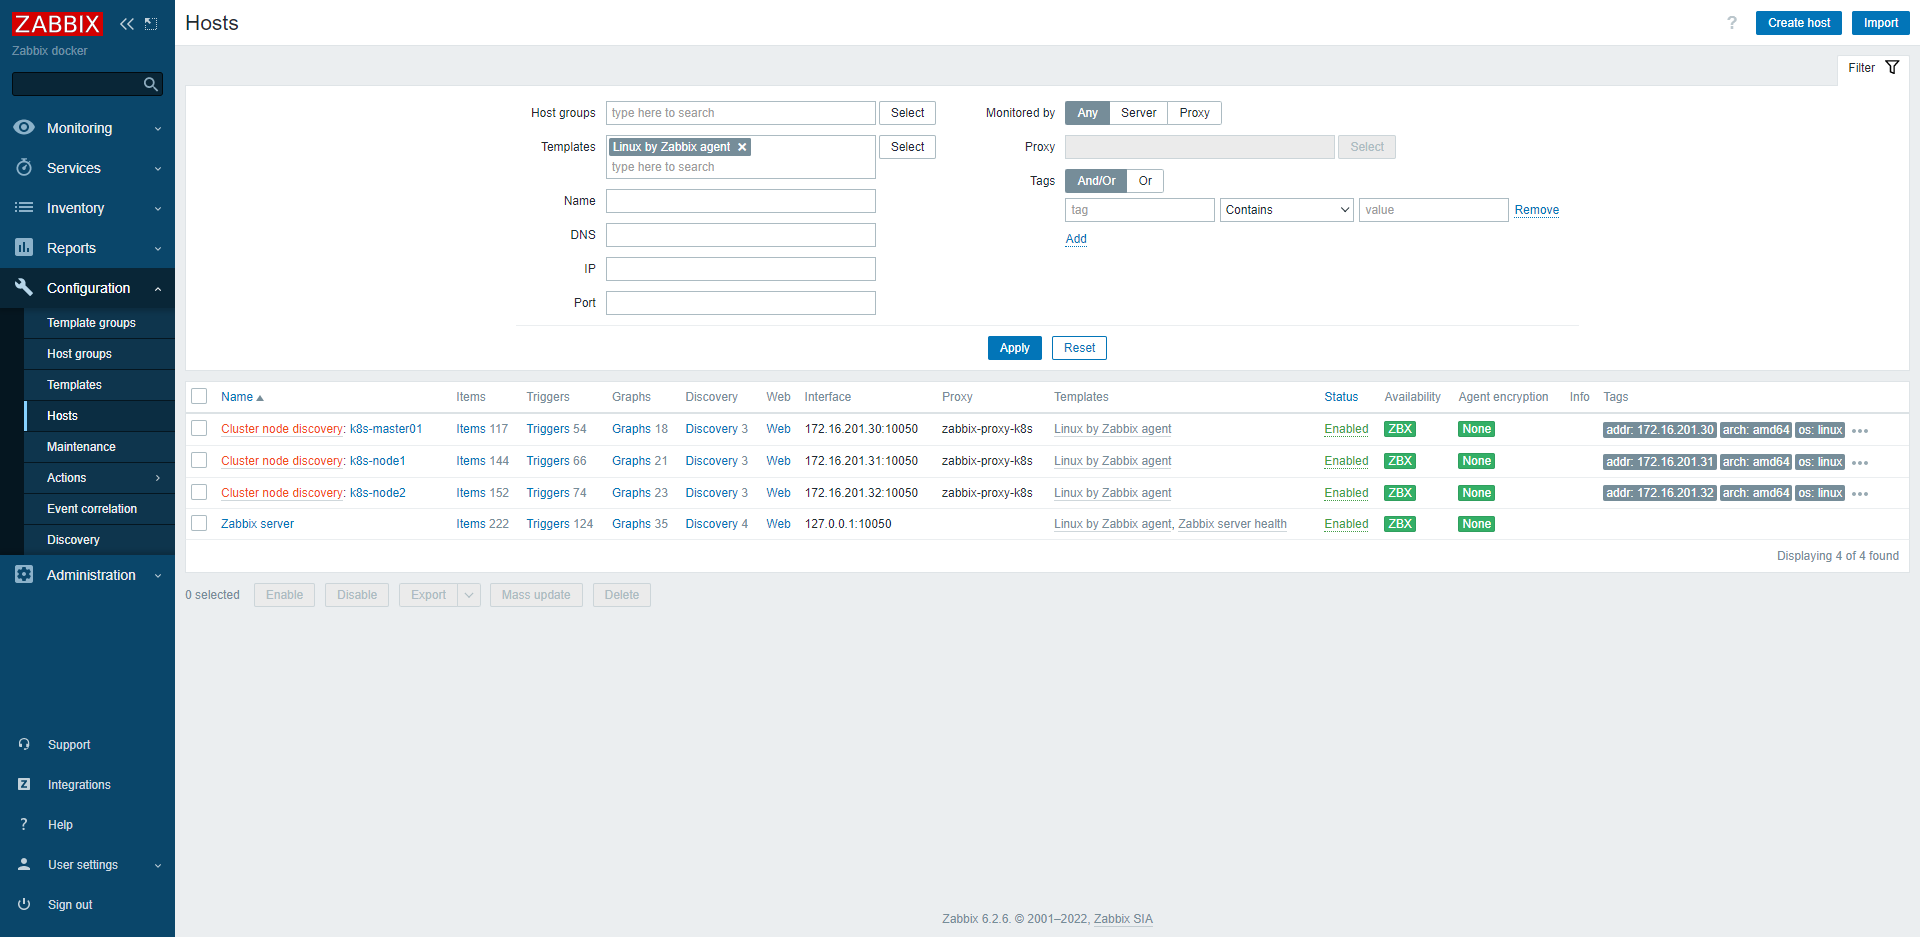
Task: Open the more-tags dots for k8s-node1
Action: pos(1860,463)
